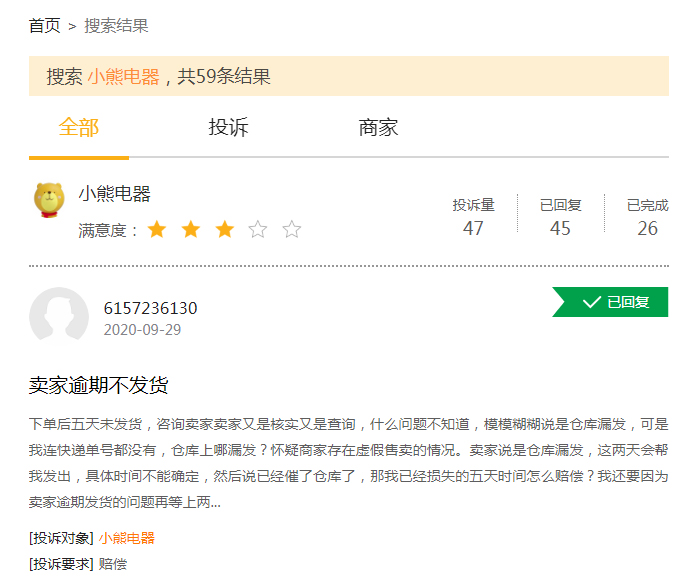Click 搜索结果 breadcrumb text
Screen dimensions: 695x585
click(x=116, y=26)
